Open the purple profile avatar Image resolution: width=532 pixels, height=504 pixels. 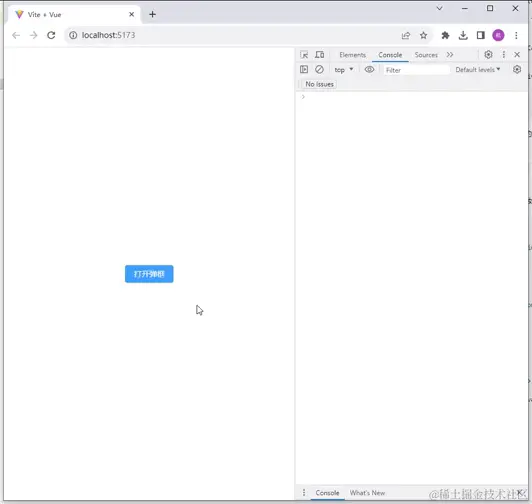(x=498, y=35)
